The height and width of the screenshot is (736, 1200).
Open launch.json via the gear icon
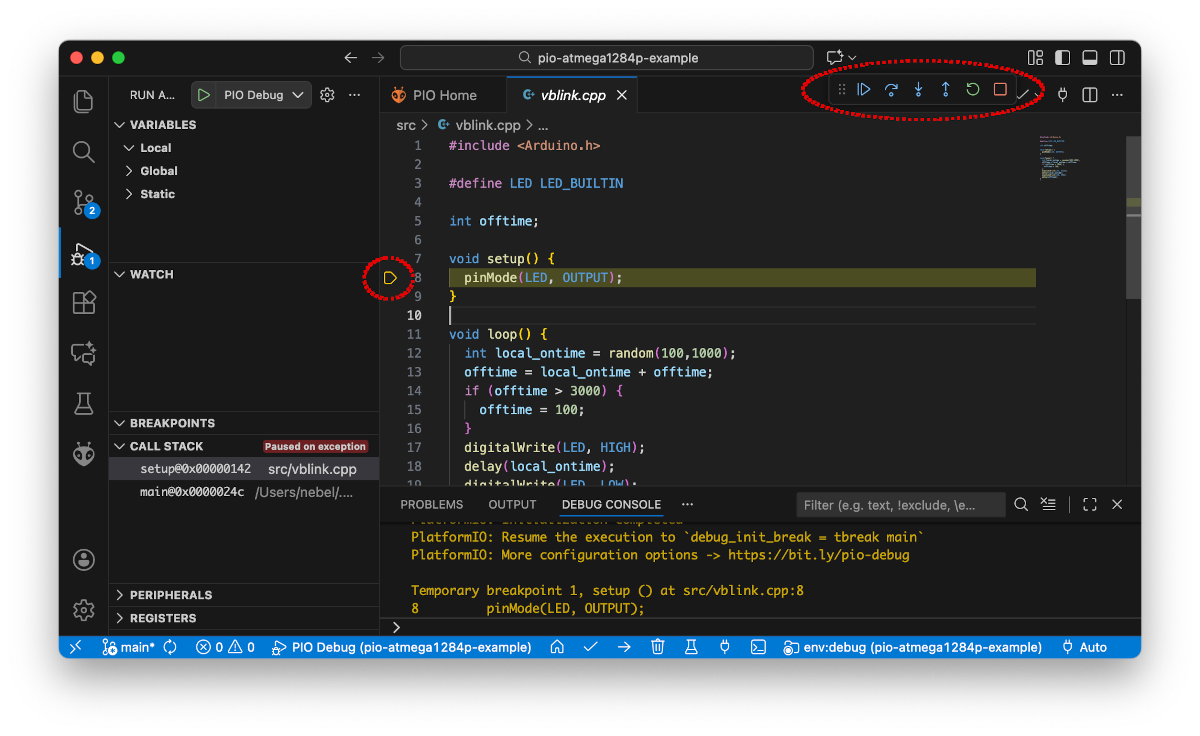click(x=327, y=95)
